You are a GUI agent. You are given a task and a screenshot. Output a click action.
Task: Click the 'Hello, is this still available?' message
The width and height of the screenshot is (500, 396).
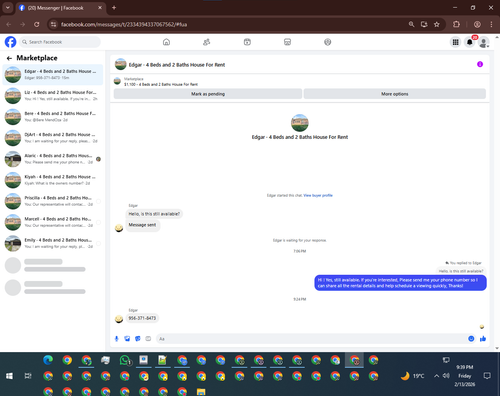tap(154, 214)
